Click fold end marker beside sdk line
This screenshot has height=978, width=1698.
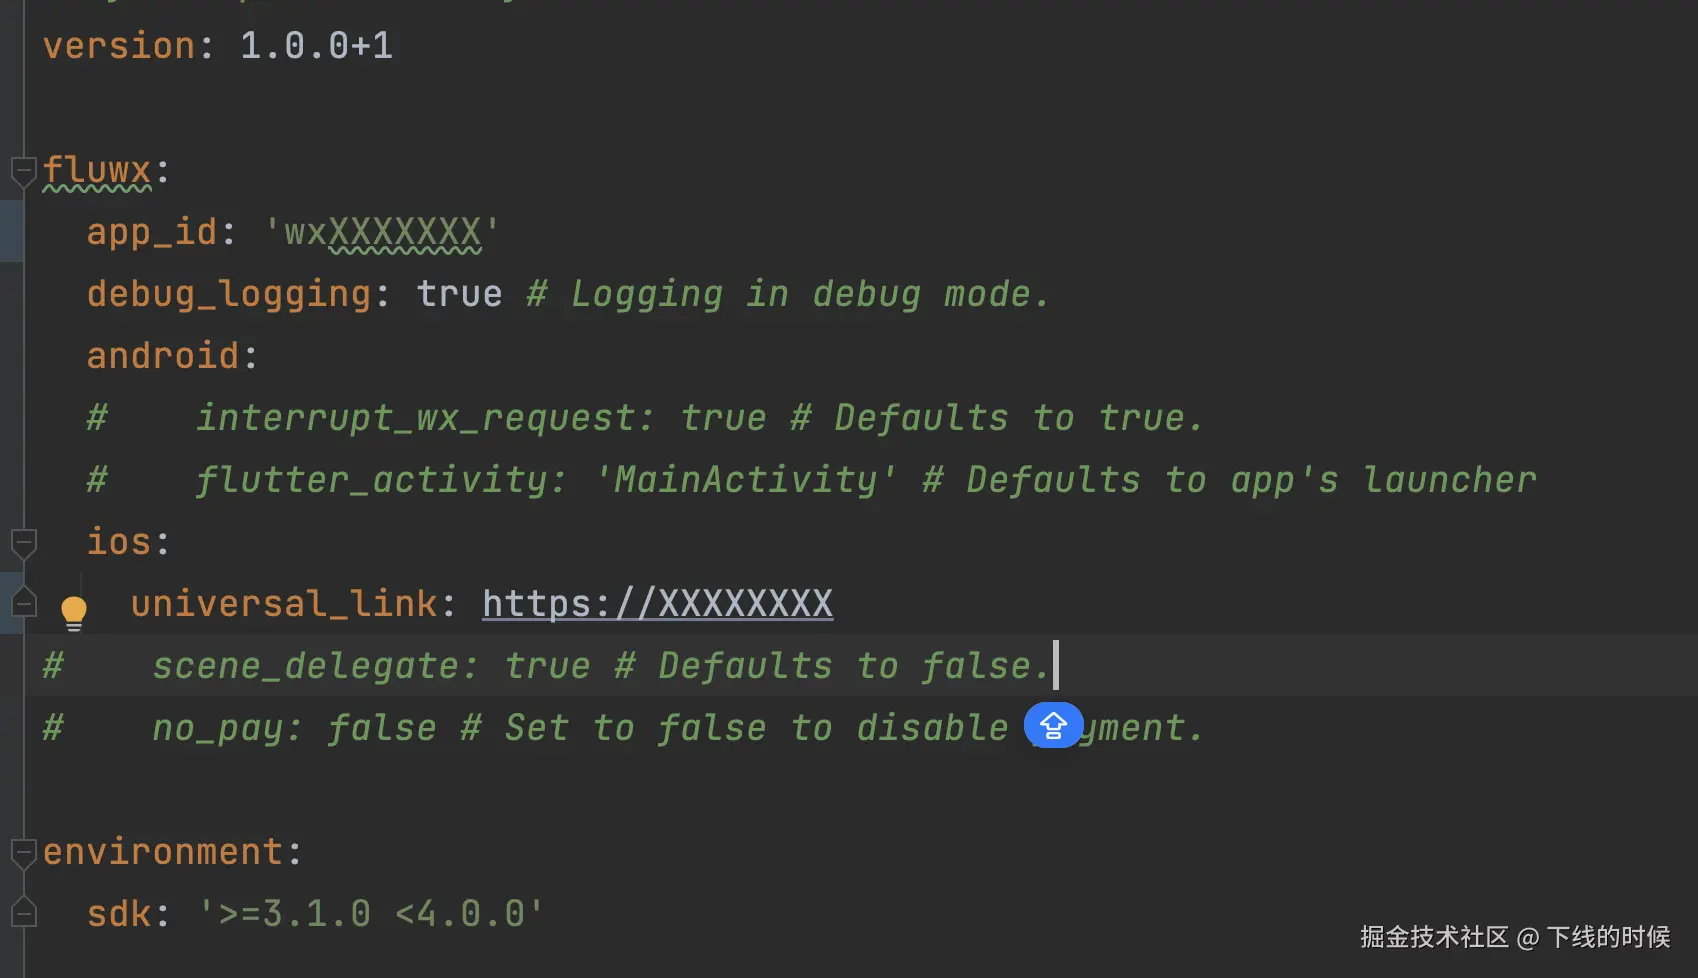(23, 913)
